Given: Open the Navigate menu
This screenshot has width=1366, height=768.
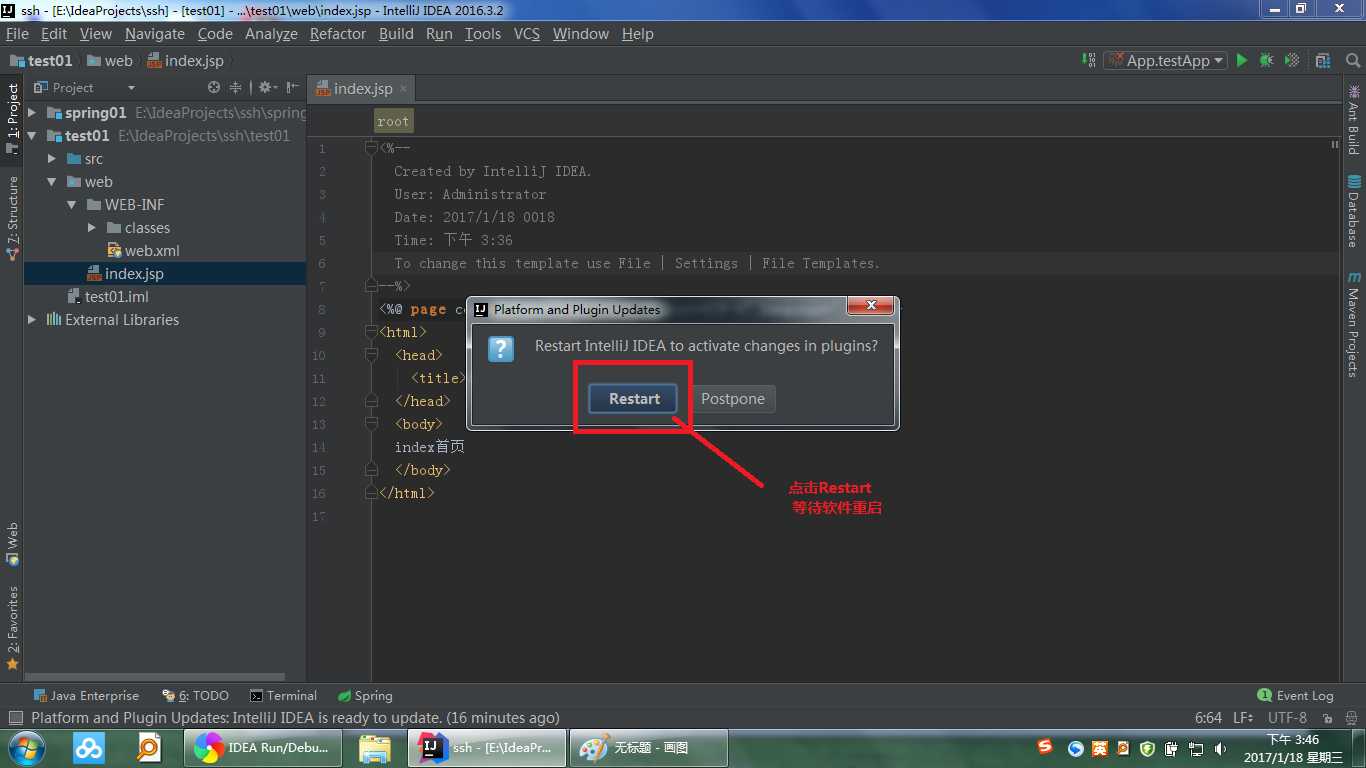Looking at the screenshot, I should pyautogui.click(x=154, y=33).
